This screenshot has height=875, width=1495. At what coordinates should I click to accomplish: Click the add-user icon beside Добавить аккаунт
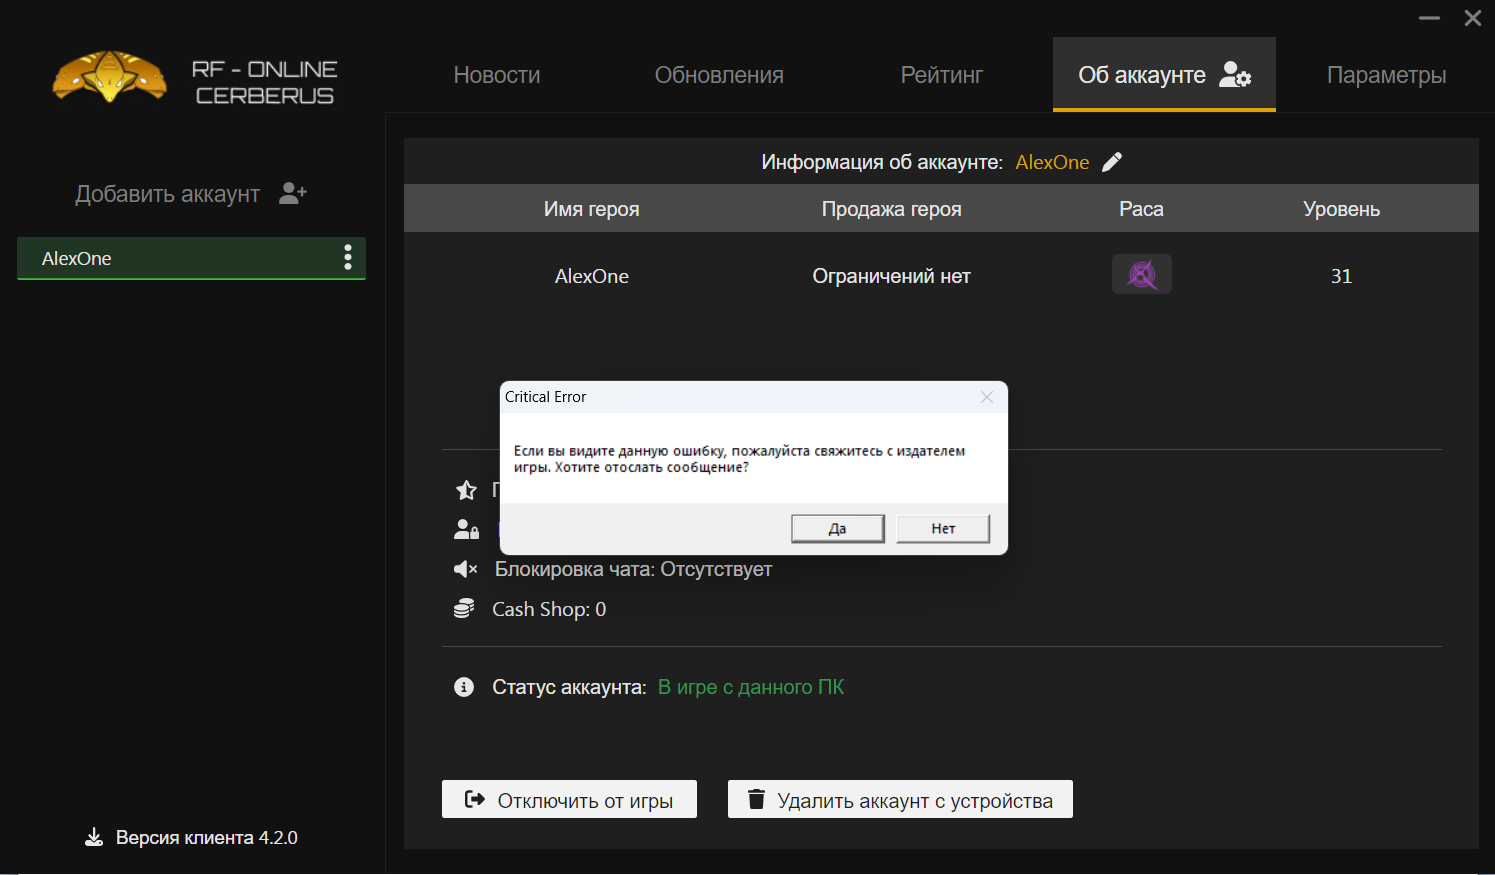tap(293, 193)
